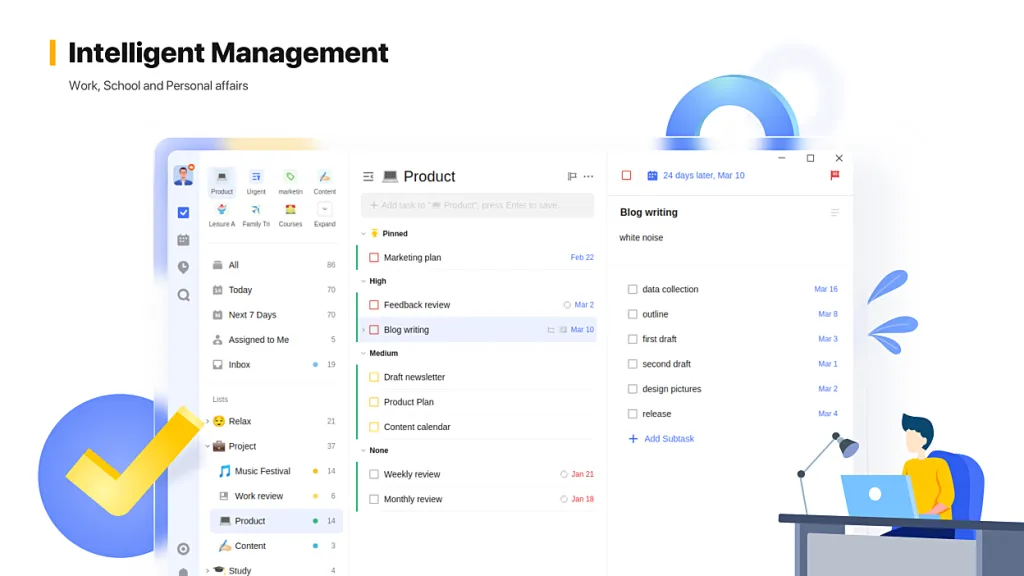Expand the Relax list folder

[207, 422]
